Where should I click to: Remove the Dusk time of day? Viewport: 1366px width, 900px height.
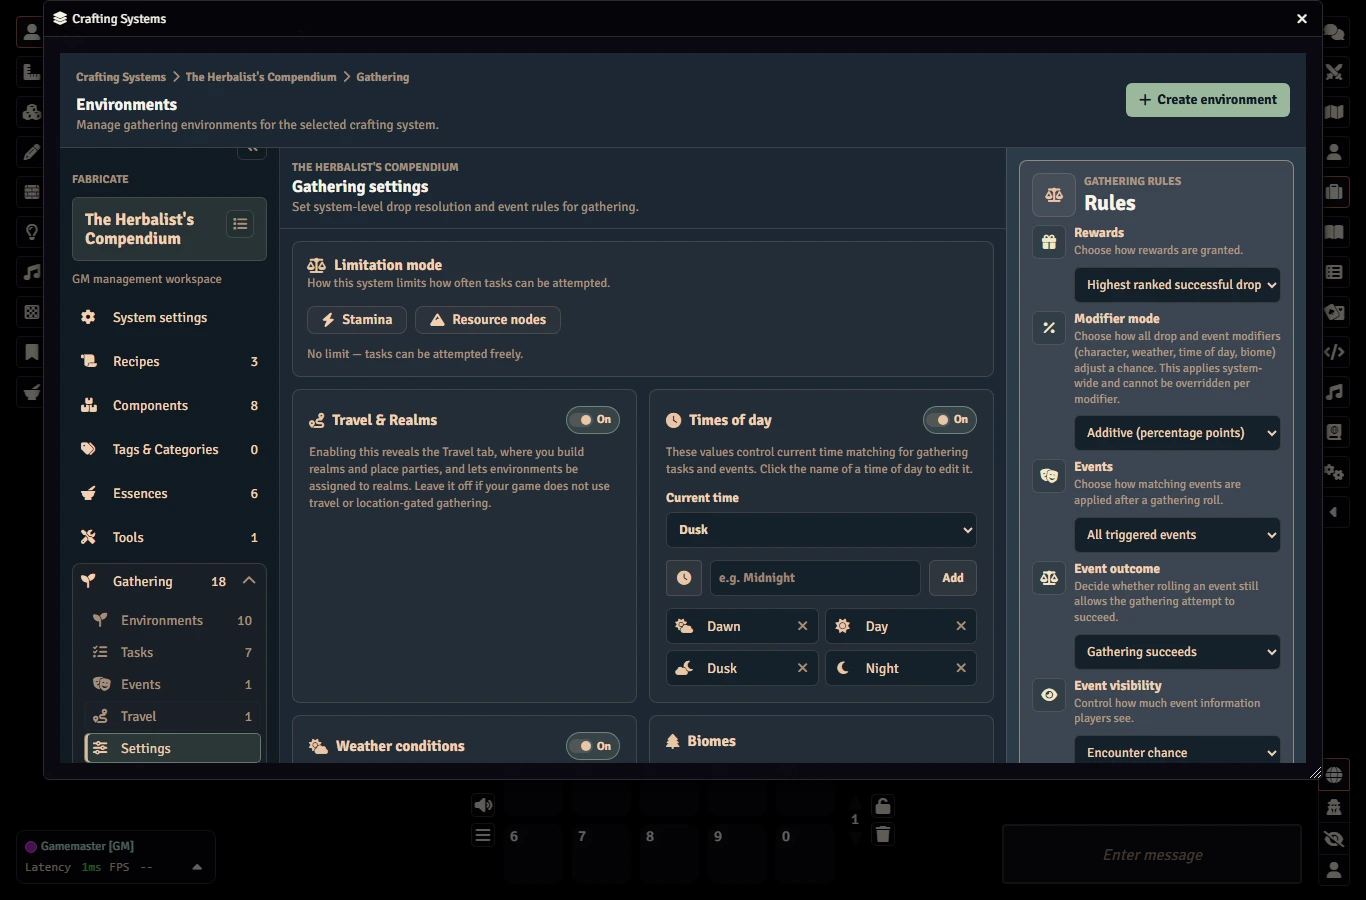[802, 668]
